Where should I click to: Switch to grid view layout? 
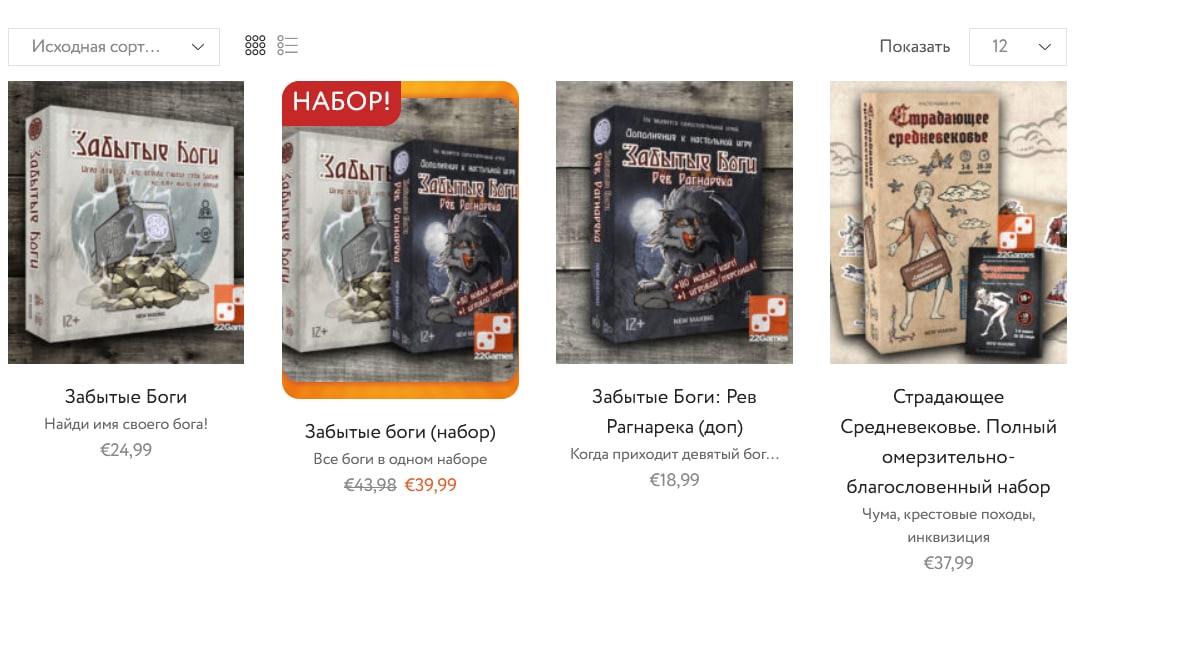[x=255, y=46]
